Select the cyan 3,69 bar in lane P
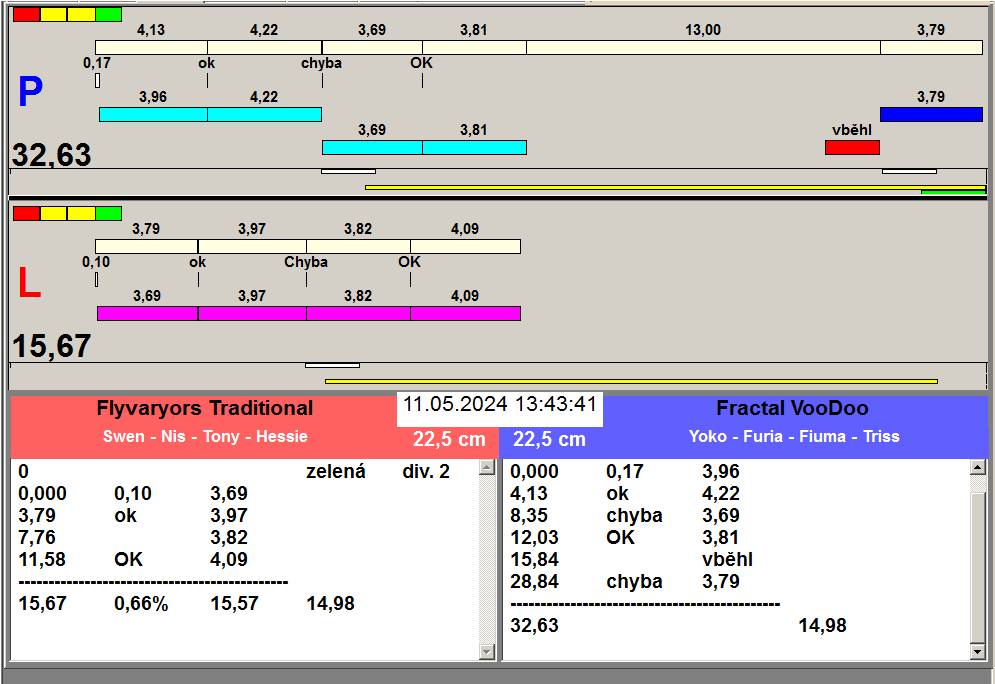This screenshot has width=995, height=684. [x=372, y=147]
